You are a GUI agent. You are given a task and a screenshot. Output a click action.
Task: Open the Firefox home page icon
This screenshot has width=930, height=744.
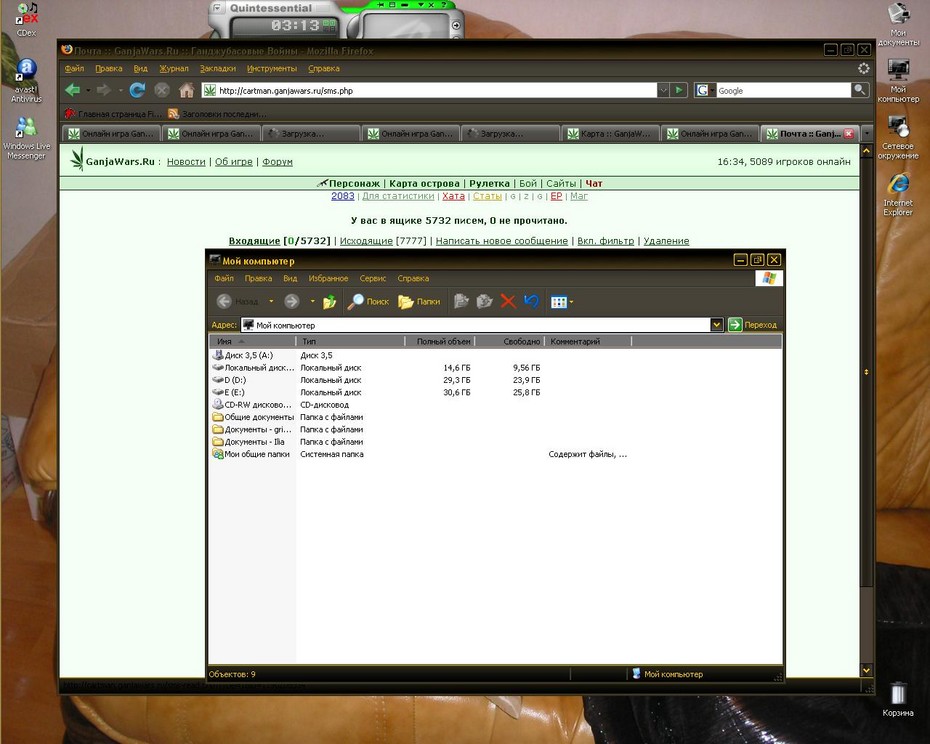click(187, 90)
